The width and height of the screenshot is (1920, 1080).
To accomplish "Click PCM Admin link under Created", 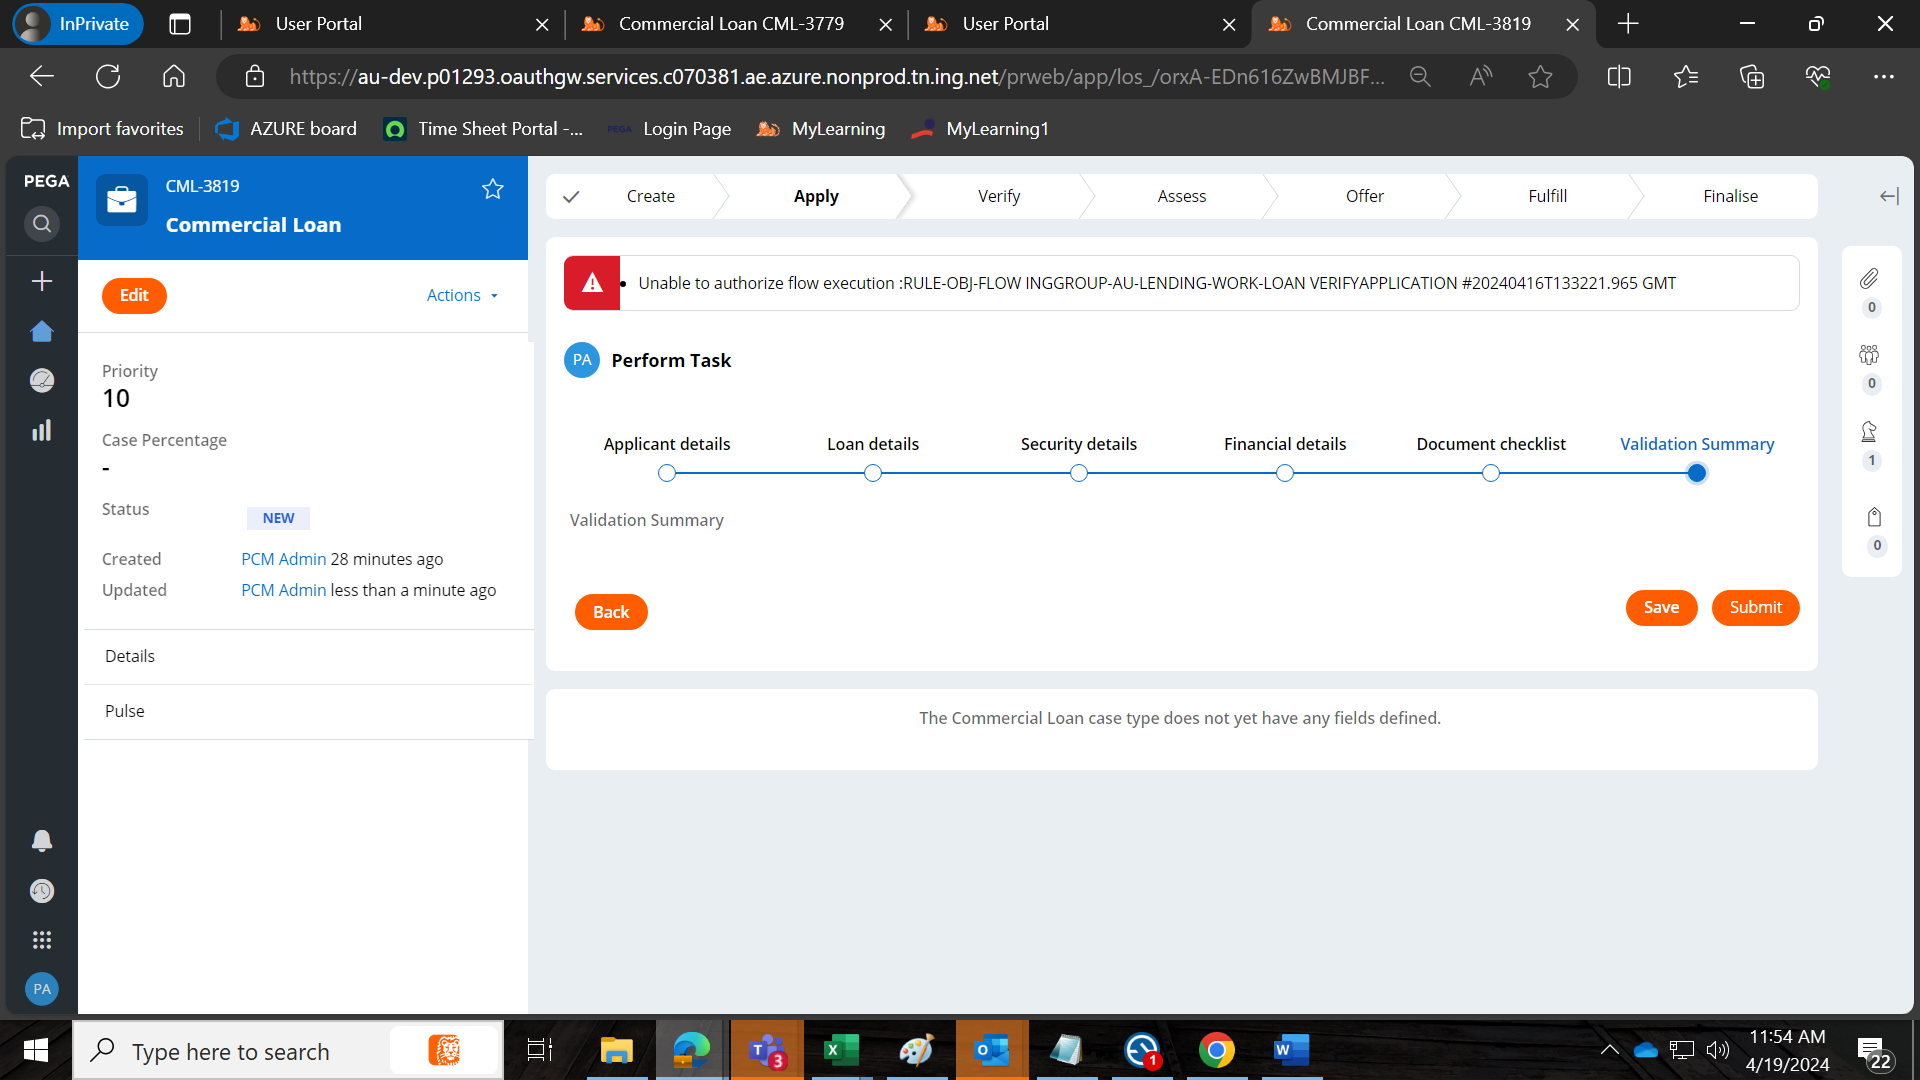I will click(283, 558).
